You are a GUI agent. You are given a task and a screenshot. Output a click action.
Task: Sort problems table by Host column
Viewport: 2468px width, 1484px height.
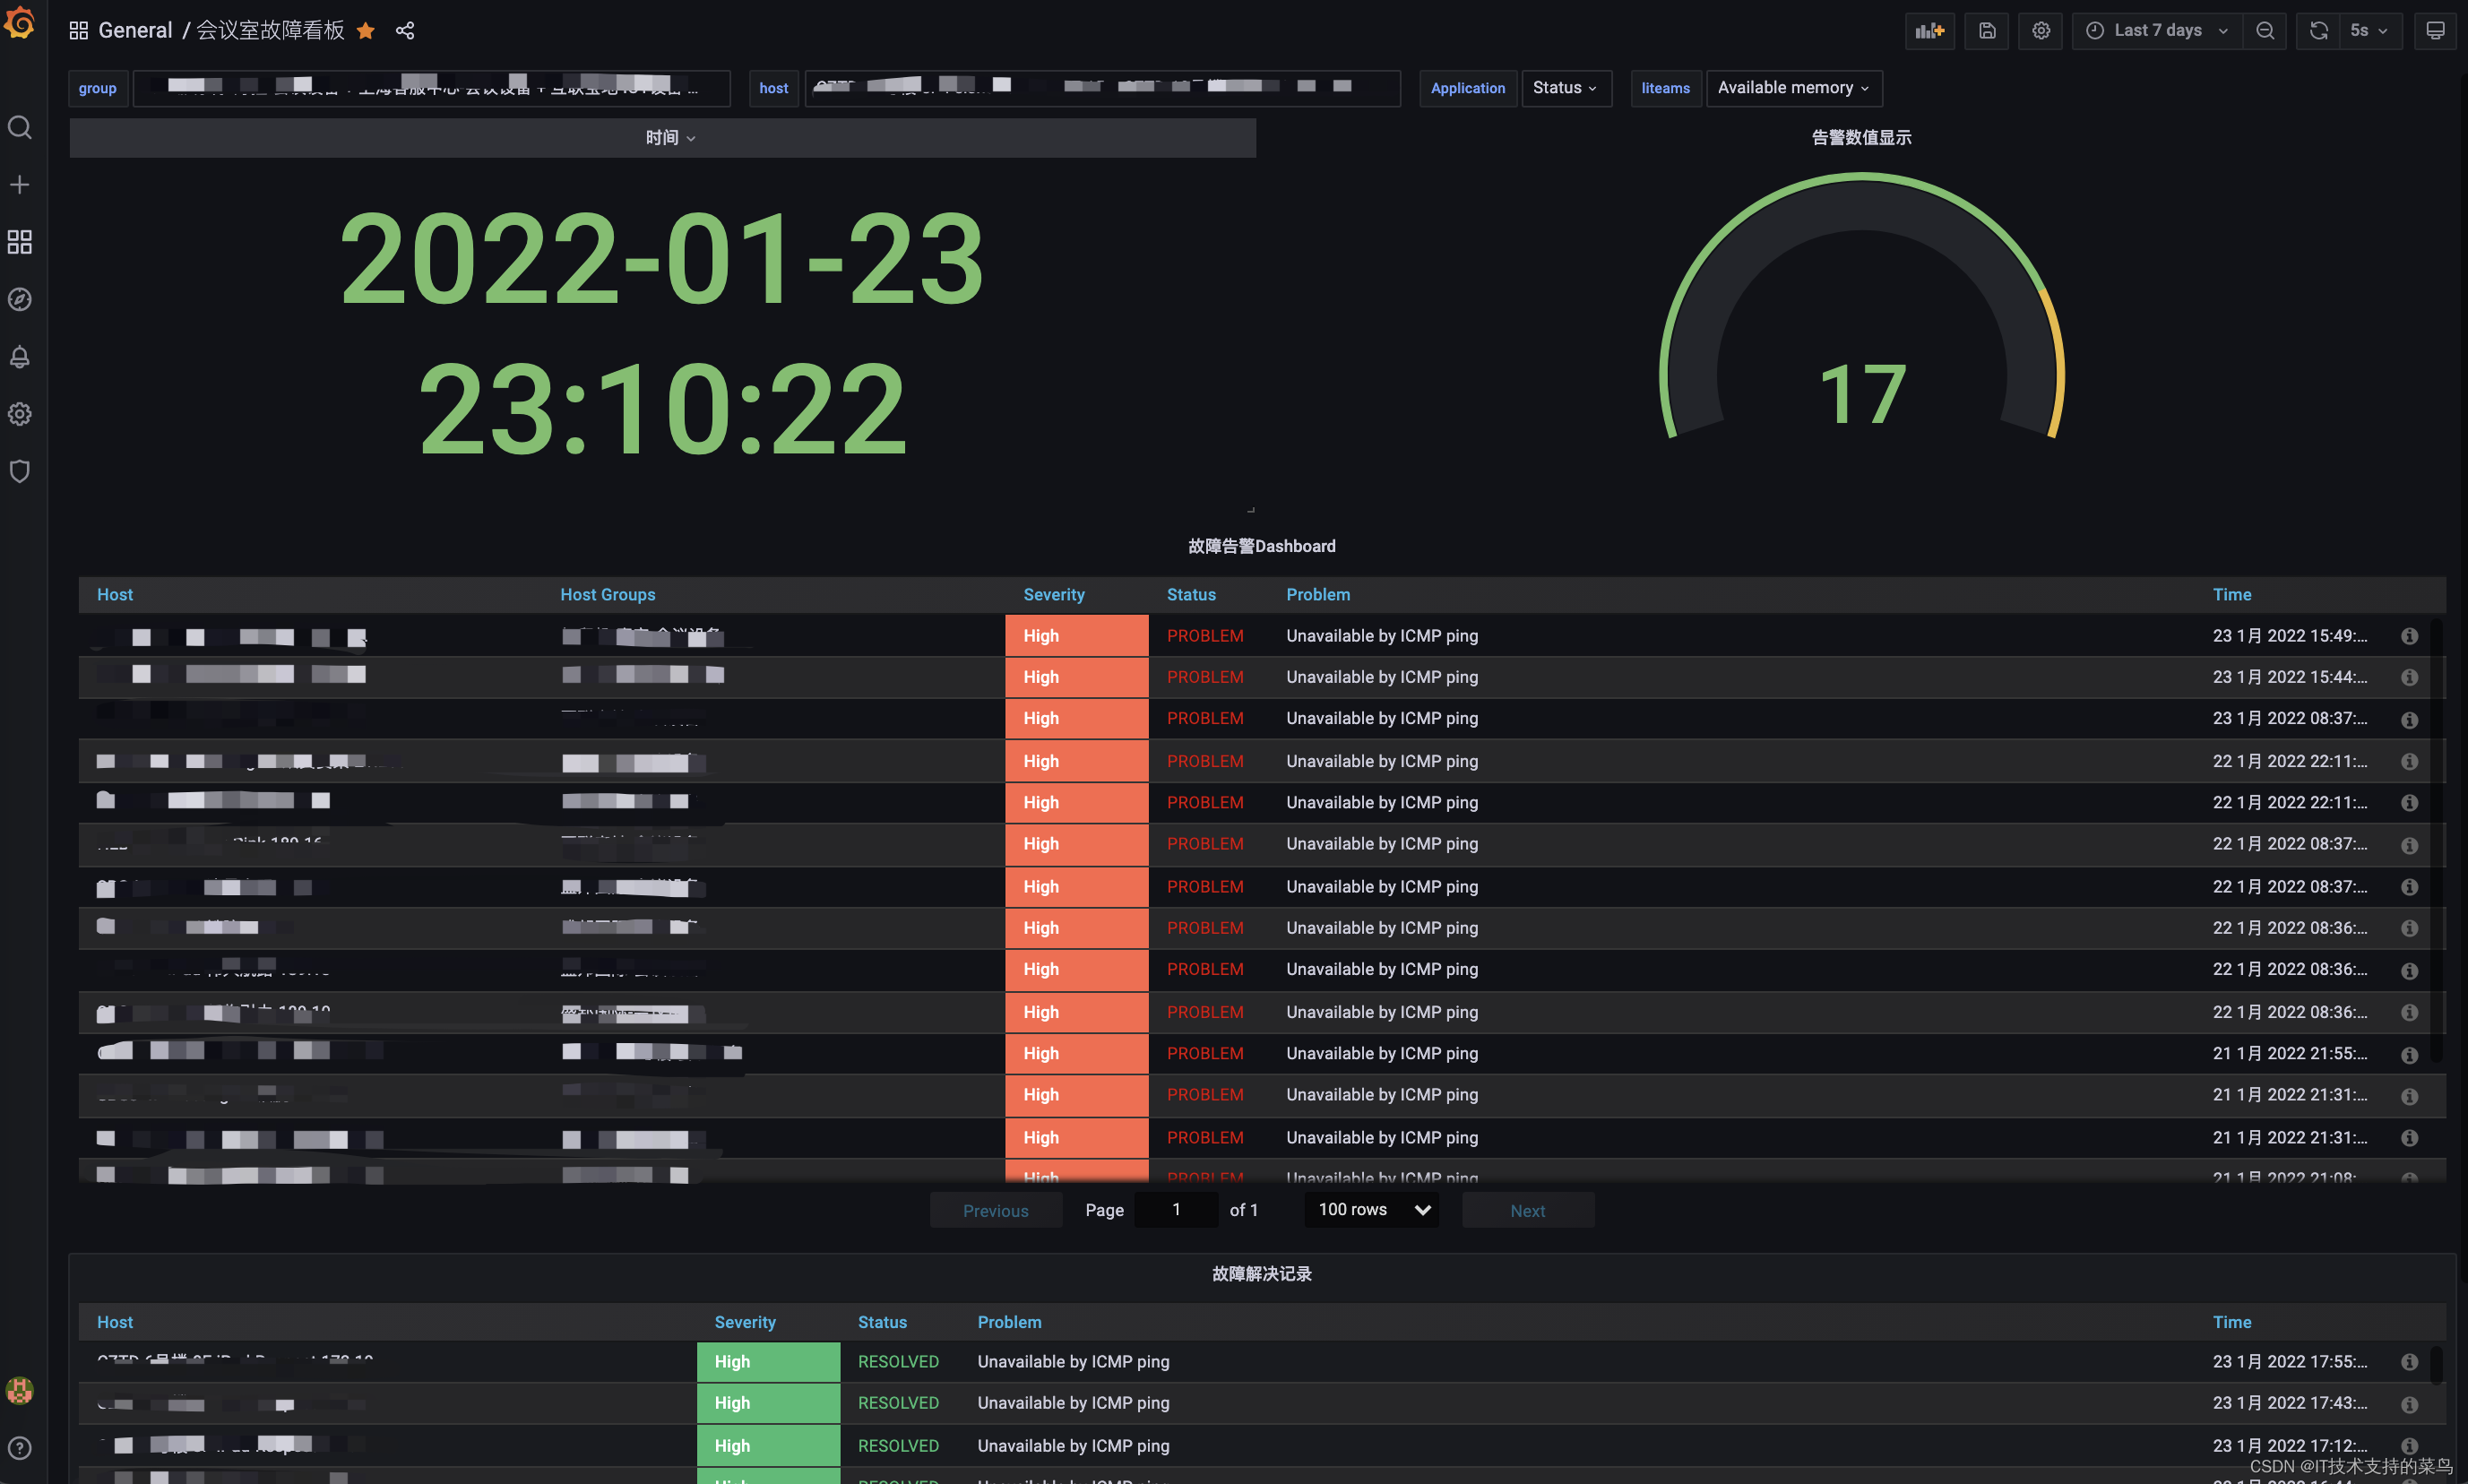coord(115,595)
